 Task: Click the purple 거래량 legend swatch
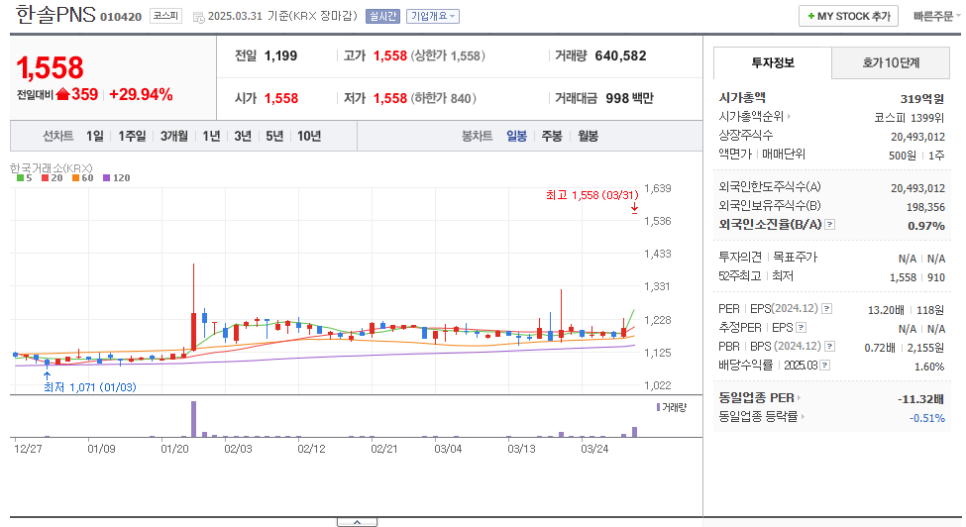tap(658, 407)
